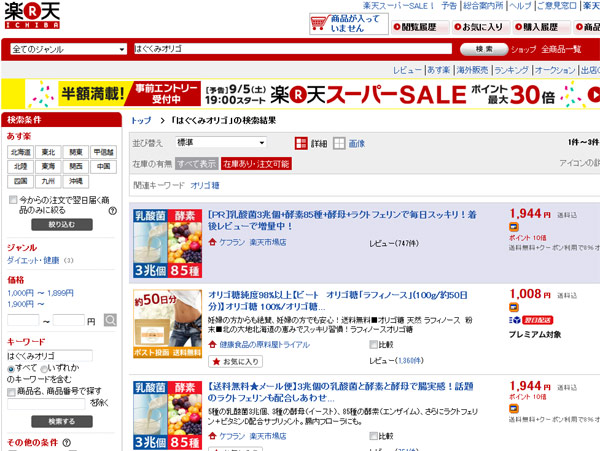
Task: Filter by 1,000円 ～ 1,899円 price link
Action: [x=40, y=293]
